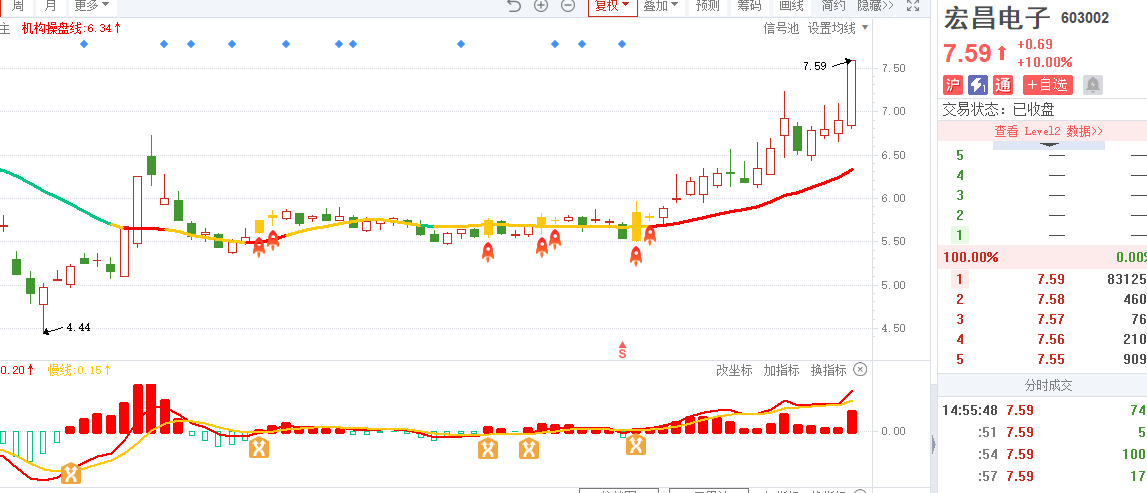Toggle the 筹码 chip distribution view
1147x493 pixels.
point(748,6)
